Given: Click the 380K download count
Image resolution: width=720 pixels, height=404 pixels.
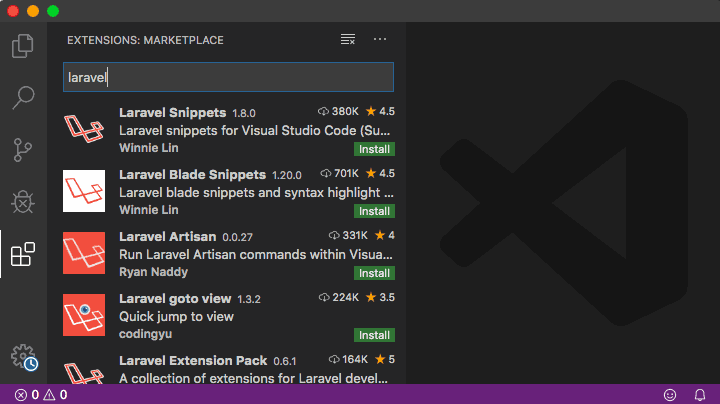Looking at the screenshot, I should (x=338, y=112).
